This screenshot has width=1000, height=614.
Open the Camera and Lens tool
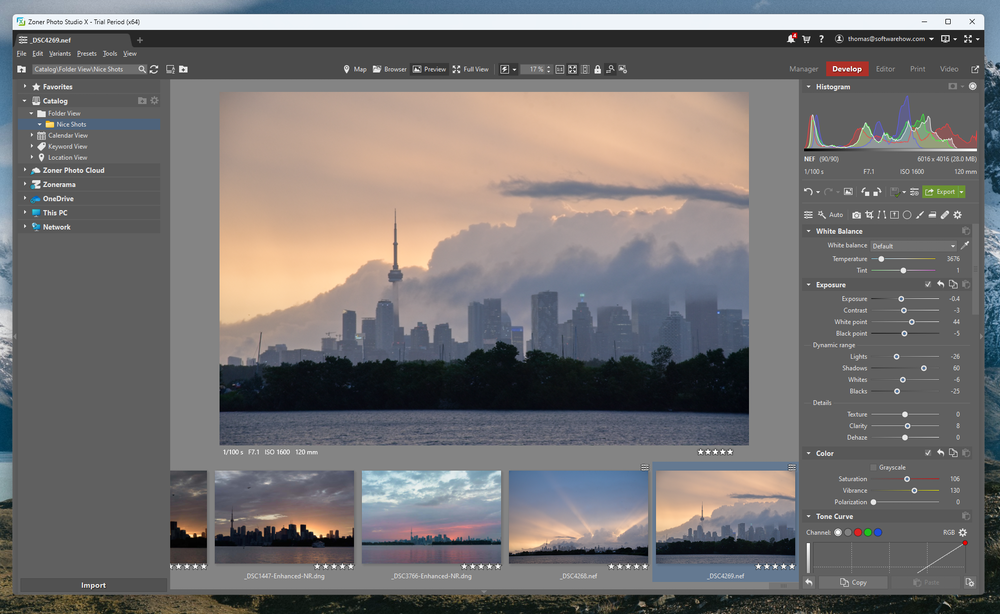pos(857,215)
